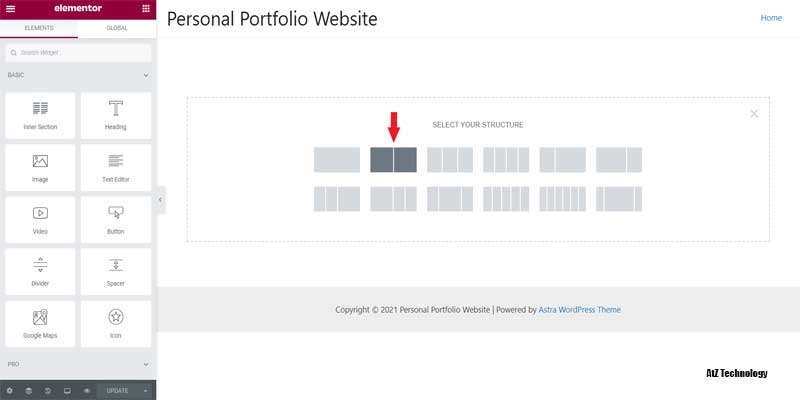Click the Update button

117,390
